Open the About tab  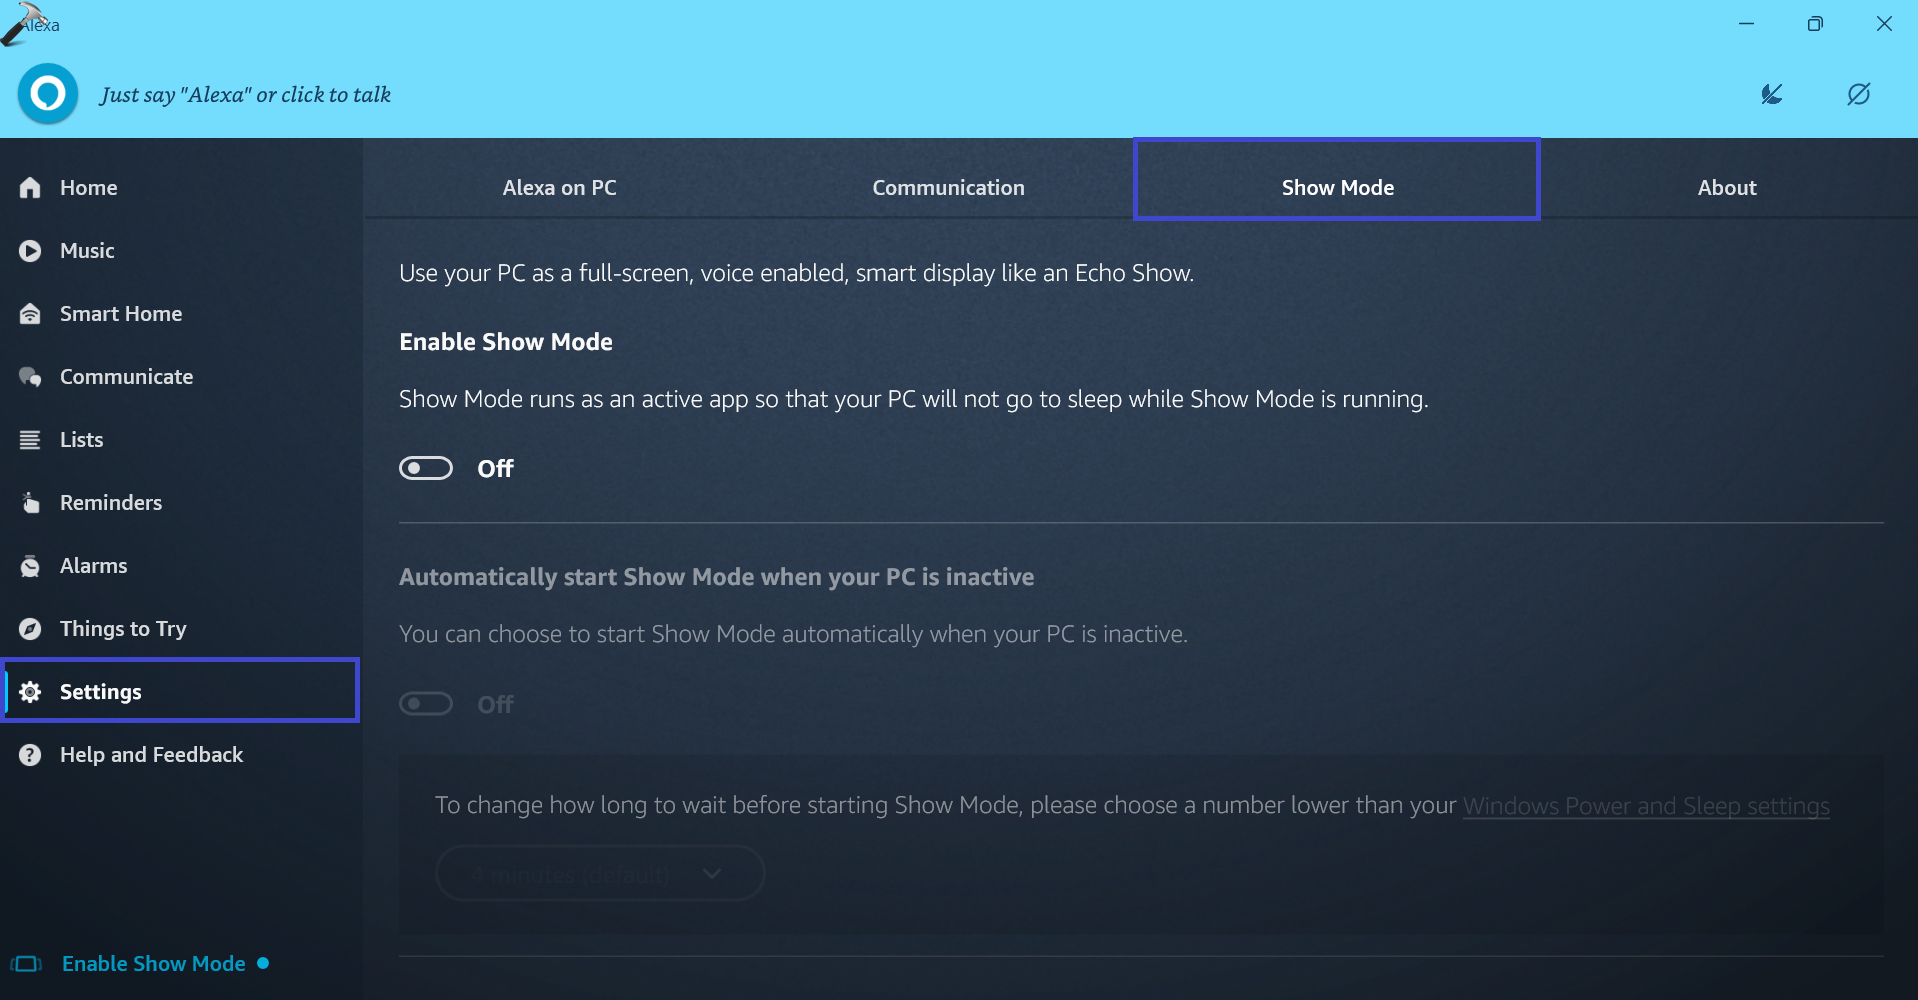[1726, 188]
